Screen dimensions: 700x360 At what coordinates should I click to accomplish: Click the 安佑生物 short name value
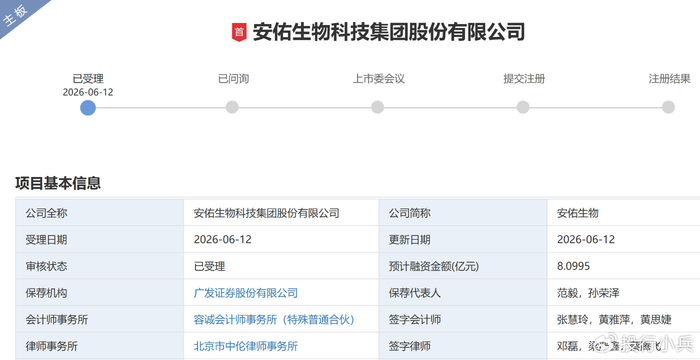point(578,213)
